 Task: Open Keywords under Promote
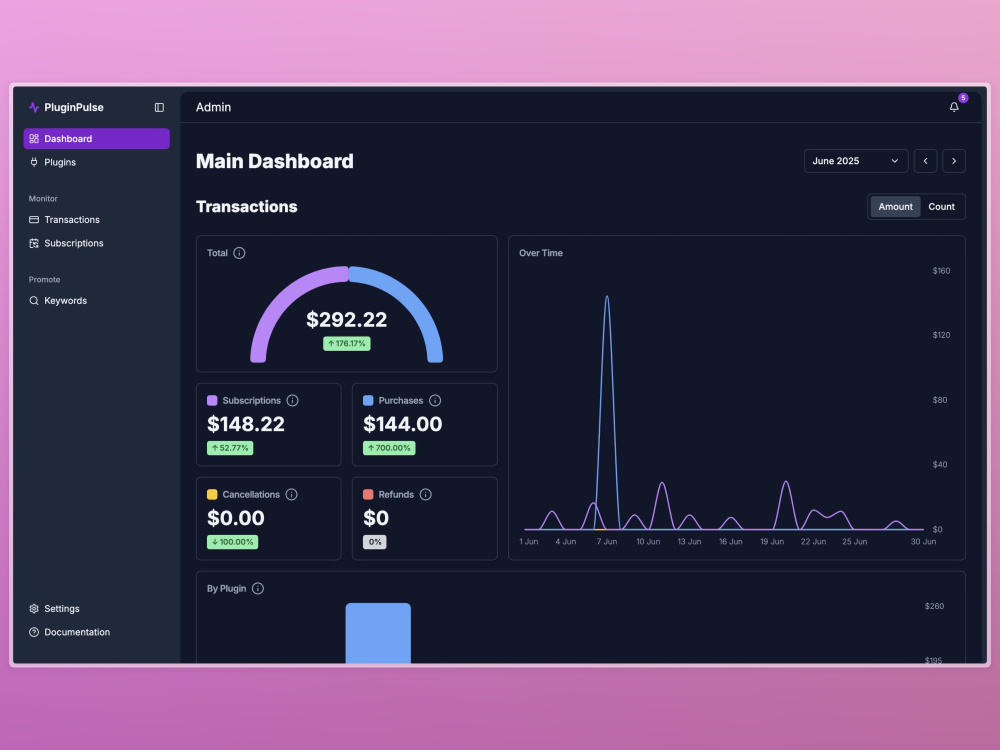coord(97,300)
